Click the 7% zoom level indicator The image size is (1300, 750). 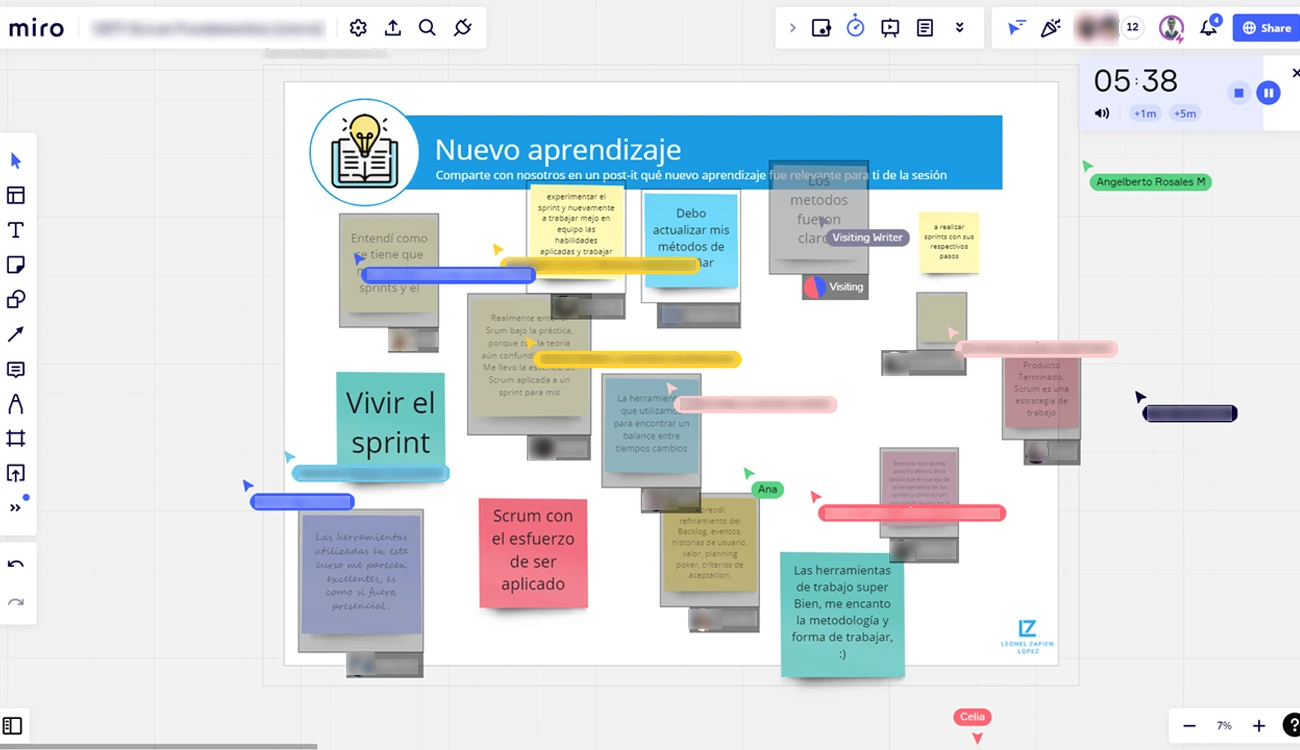click(1224, 726)
